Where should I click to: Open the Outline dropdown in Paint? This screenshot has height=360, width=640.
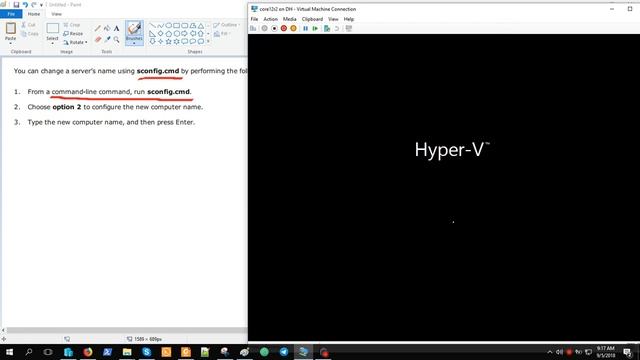click(x=226, y=25)
